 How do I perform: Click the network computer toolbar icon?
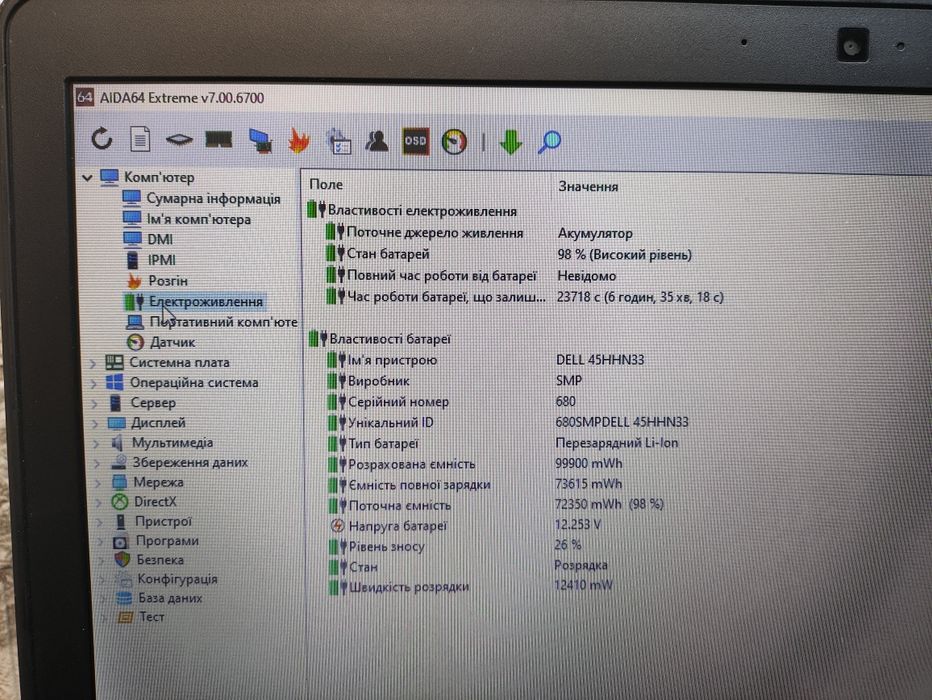click(x=260, y=141)
